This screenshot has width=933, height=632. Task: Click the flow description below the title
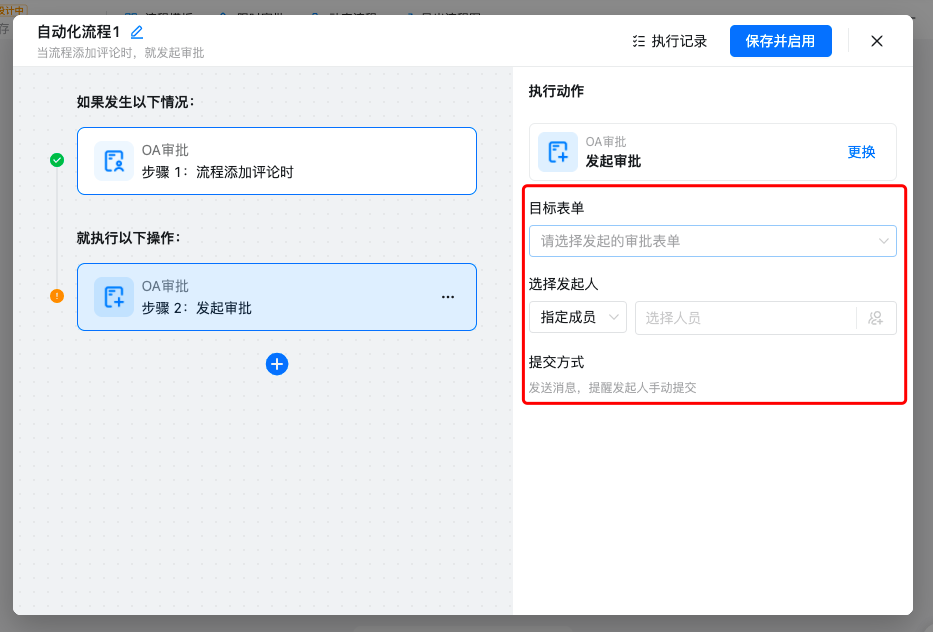coord(120,53)
